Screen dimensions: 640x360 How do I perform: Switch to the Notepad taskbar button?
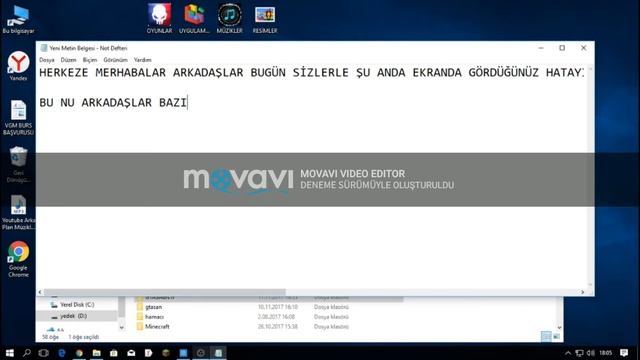point(218,353)
